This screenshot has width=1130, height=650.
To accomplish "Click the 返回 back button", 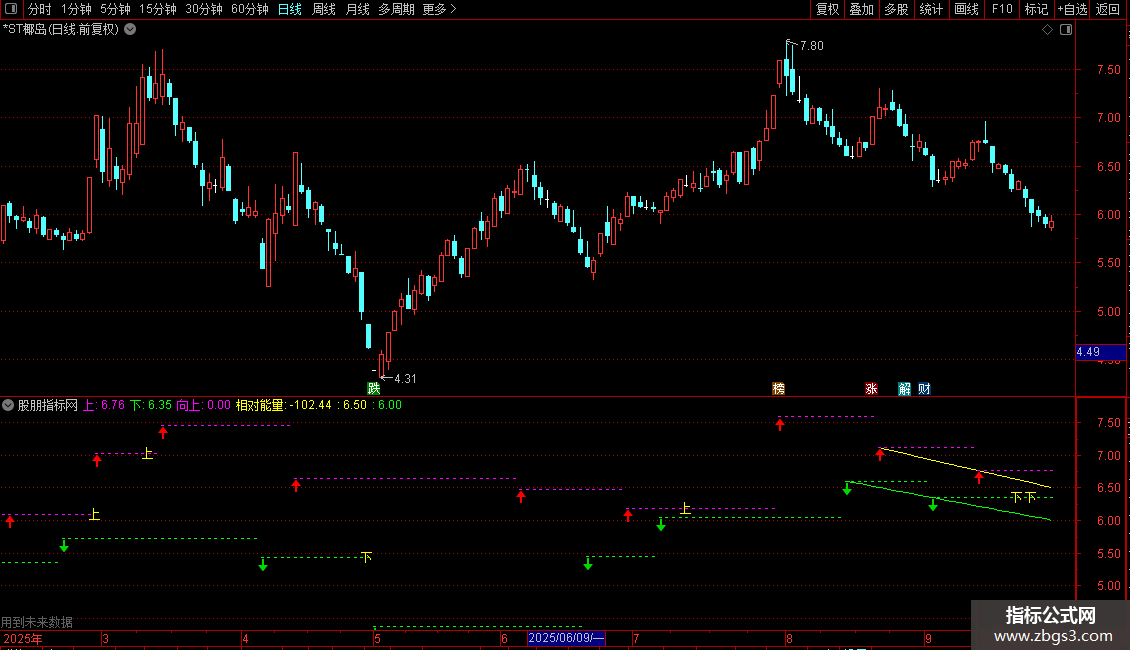I will click(x=1108, y=9).
